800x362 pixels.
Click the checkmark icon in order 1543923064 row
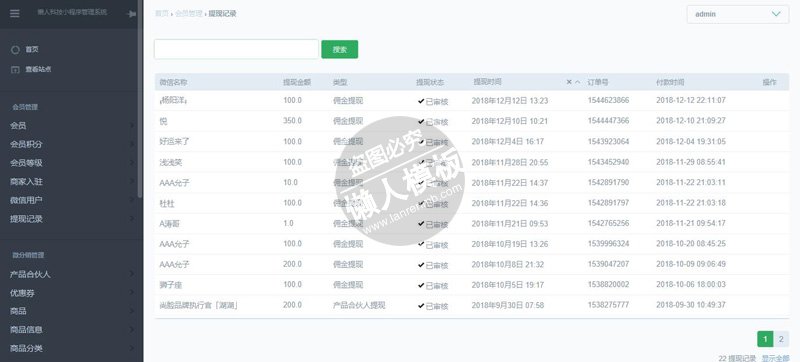421,142
